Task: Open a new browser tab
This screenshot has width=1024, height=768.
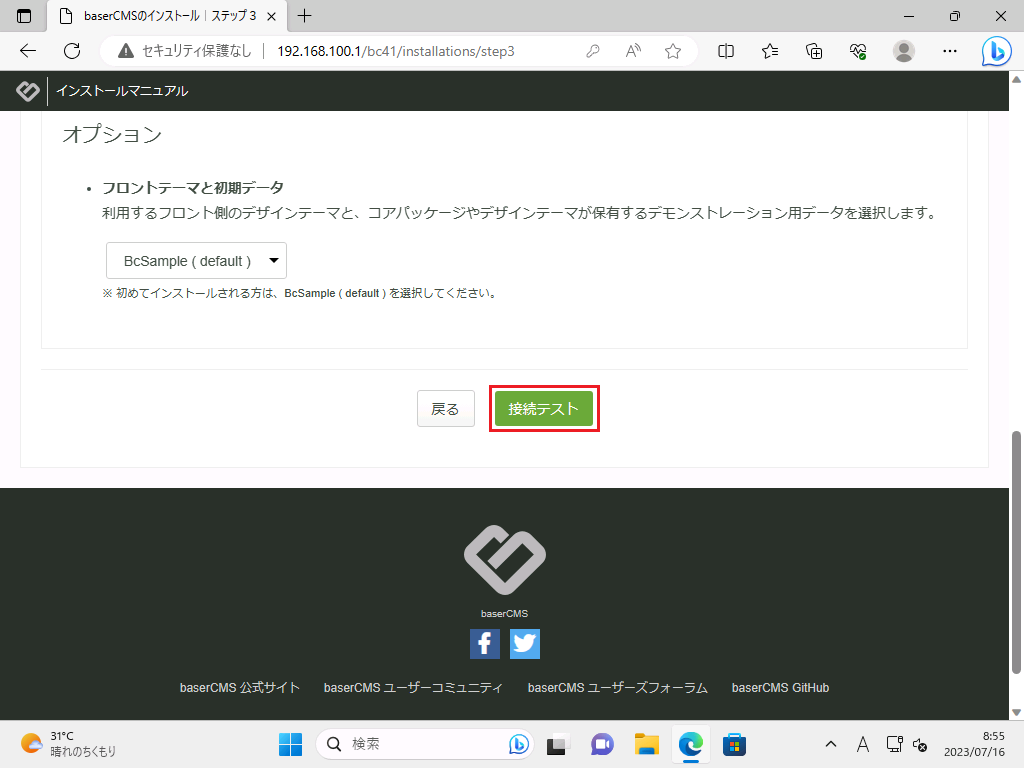Action: 305,16
